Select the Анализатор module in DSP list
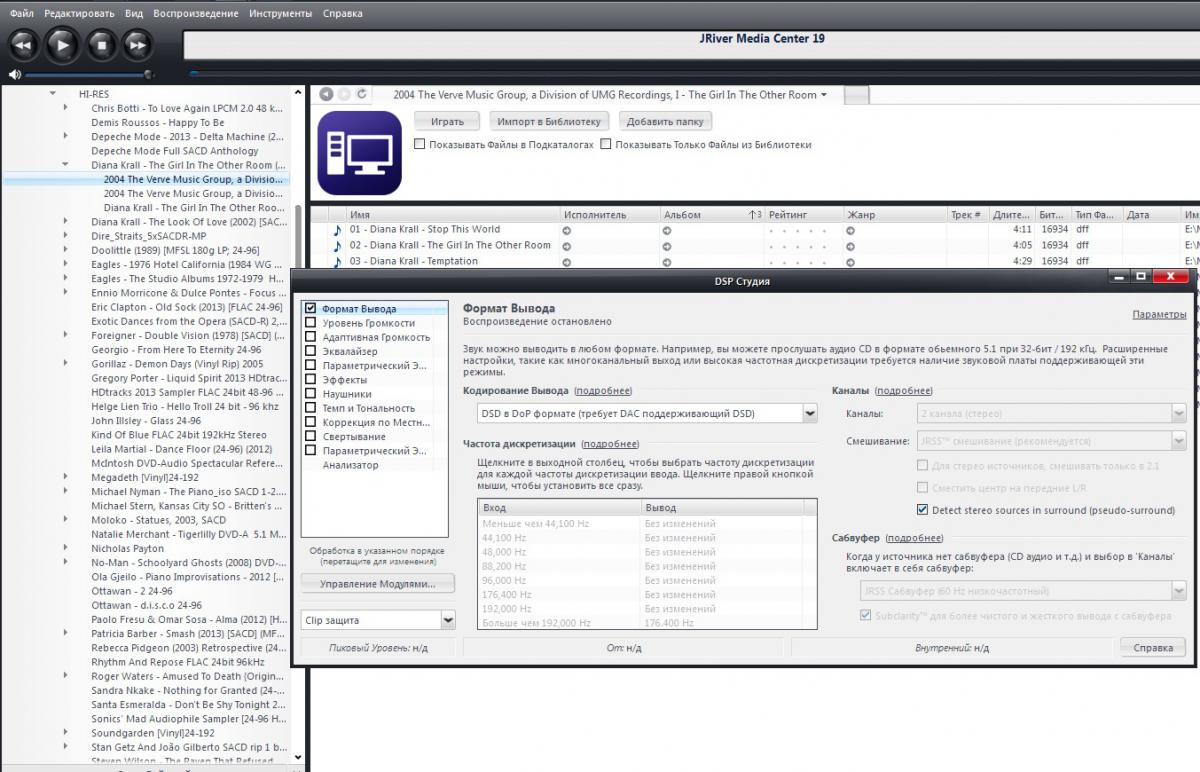1200x772 pixels. [350, 465]
